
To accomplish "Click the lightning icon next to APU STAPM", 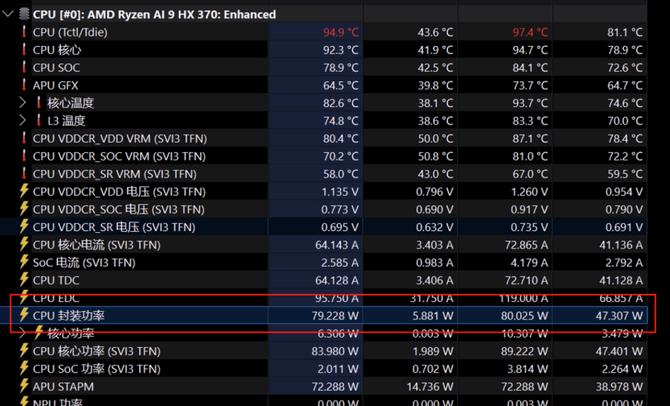I will point(24,386).
